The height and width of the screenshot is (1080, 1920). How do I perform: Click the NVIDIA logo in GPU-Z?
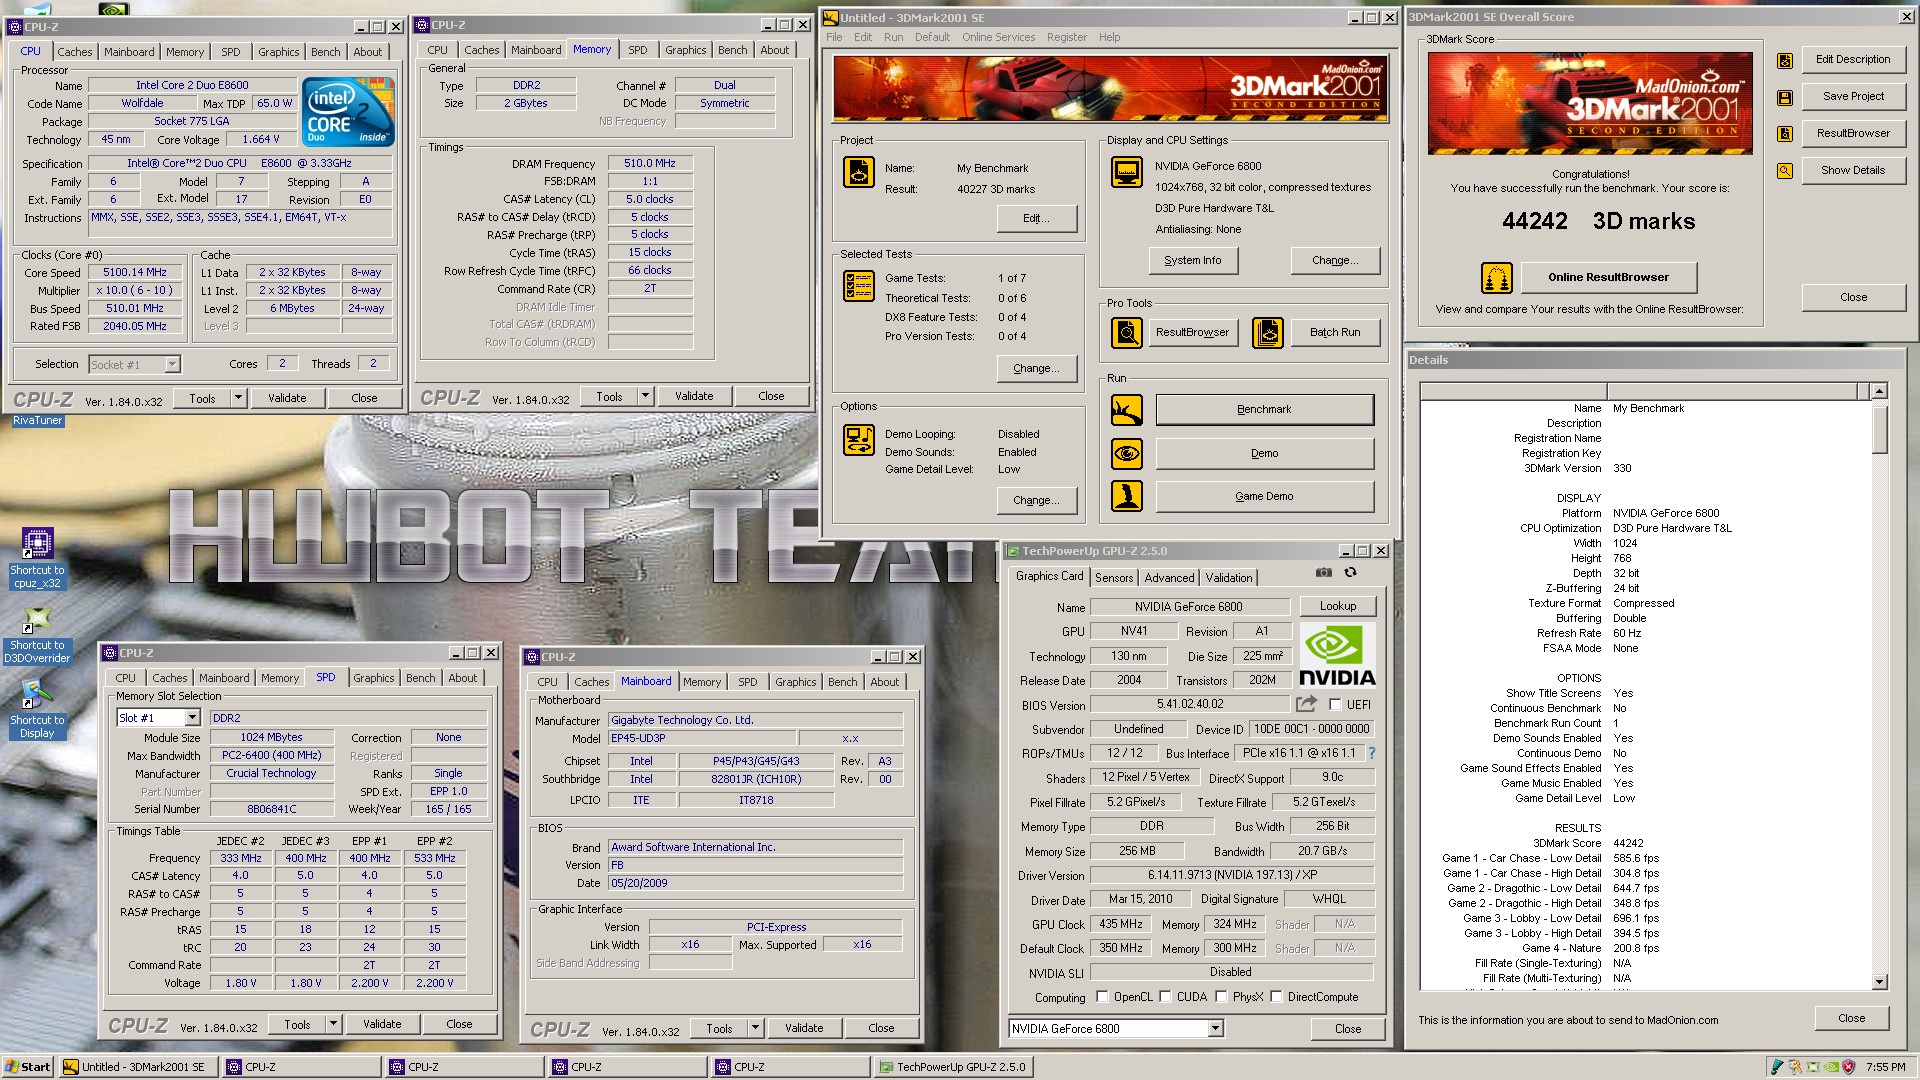tap(1337, 655)
